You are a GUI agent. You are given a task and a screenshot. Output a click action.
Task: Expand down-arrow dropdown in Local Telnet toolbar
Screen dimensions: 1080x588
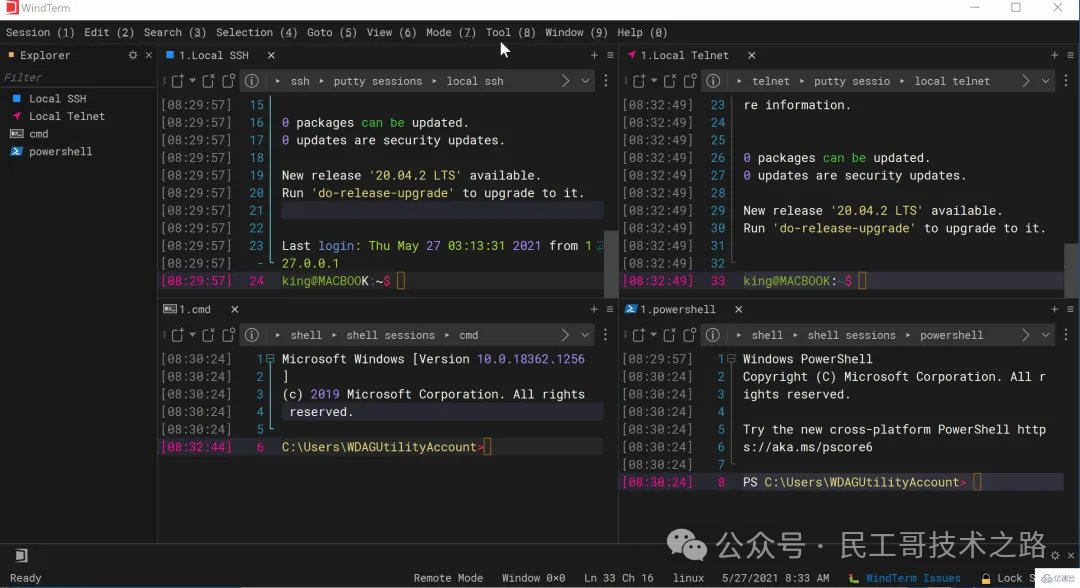[1046, 81]
